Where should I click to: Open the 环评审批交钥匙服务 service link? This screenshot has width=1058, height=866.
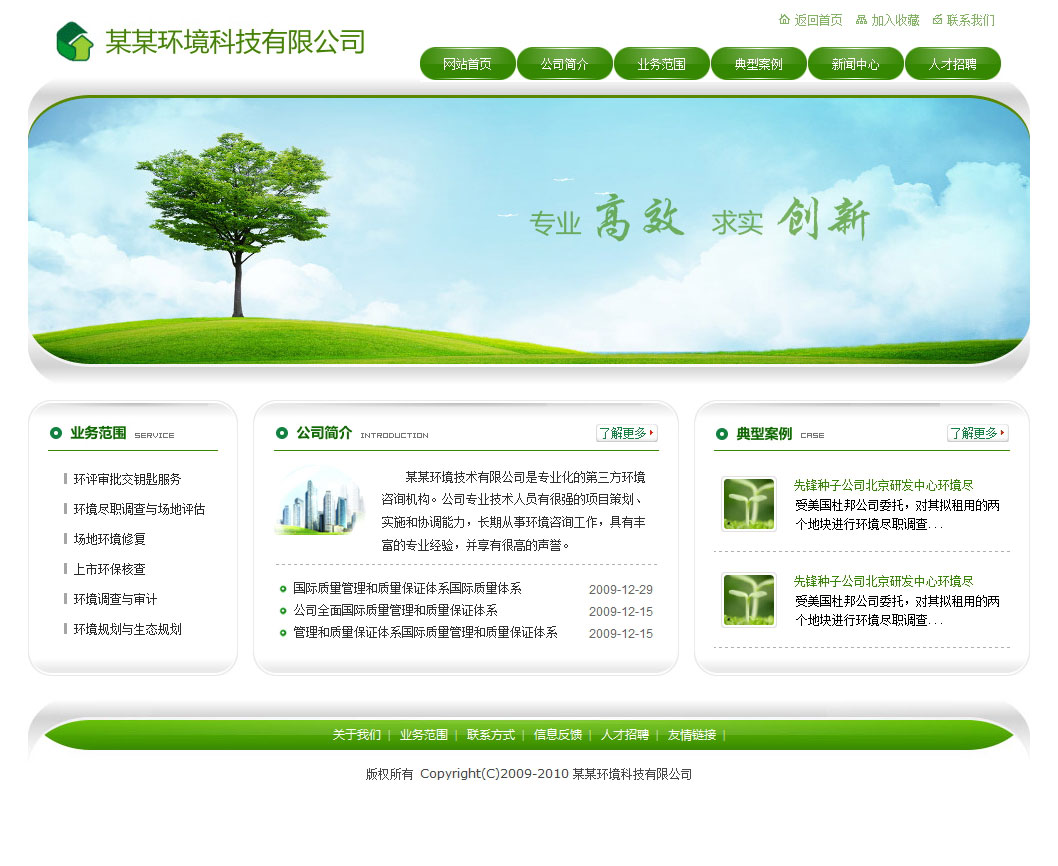[x=127, y=479]
